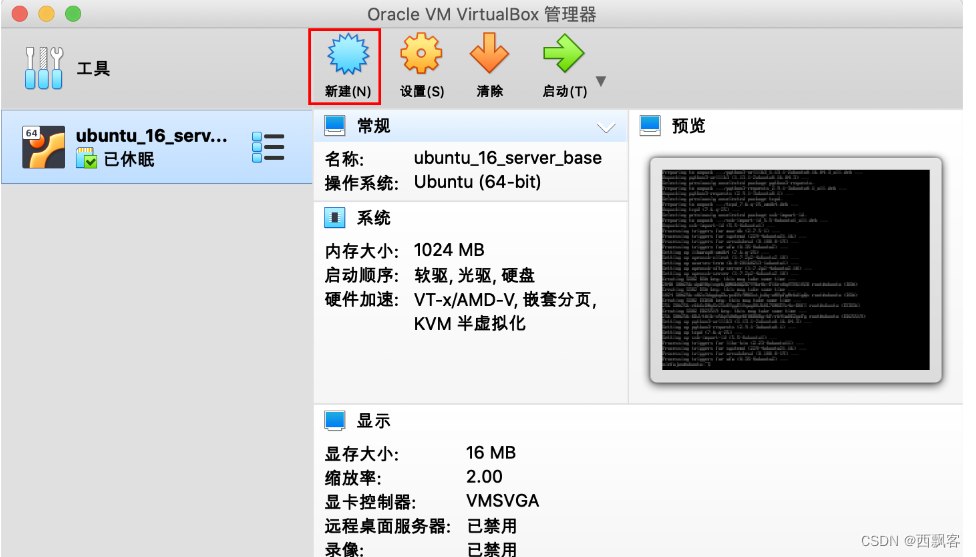Click the 1024 MB memory value
This screenshot has width=976, height=557.
coord(449,250)
